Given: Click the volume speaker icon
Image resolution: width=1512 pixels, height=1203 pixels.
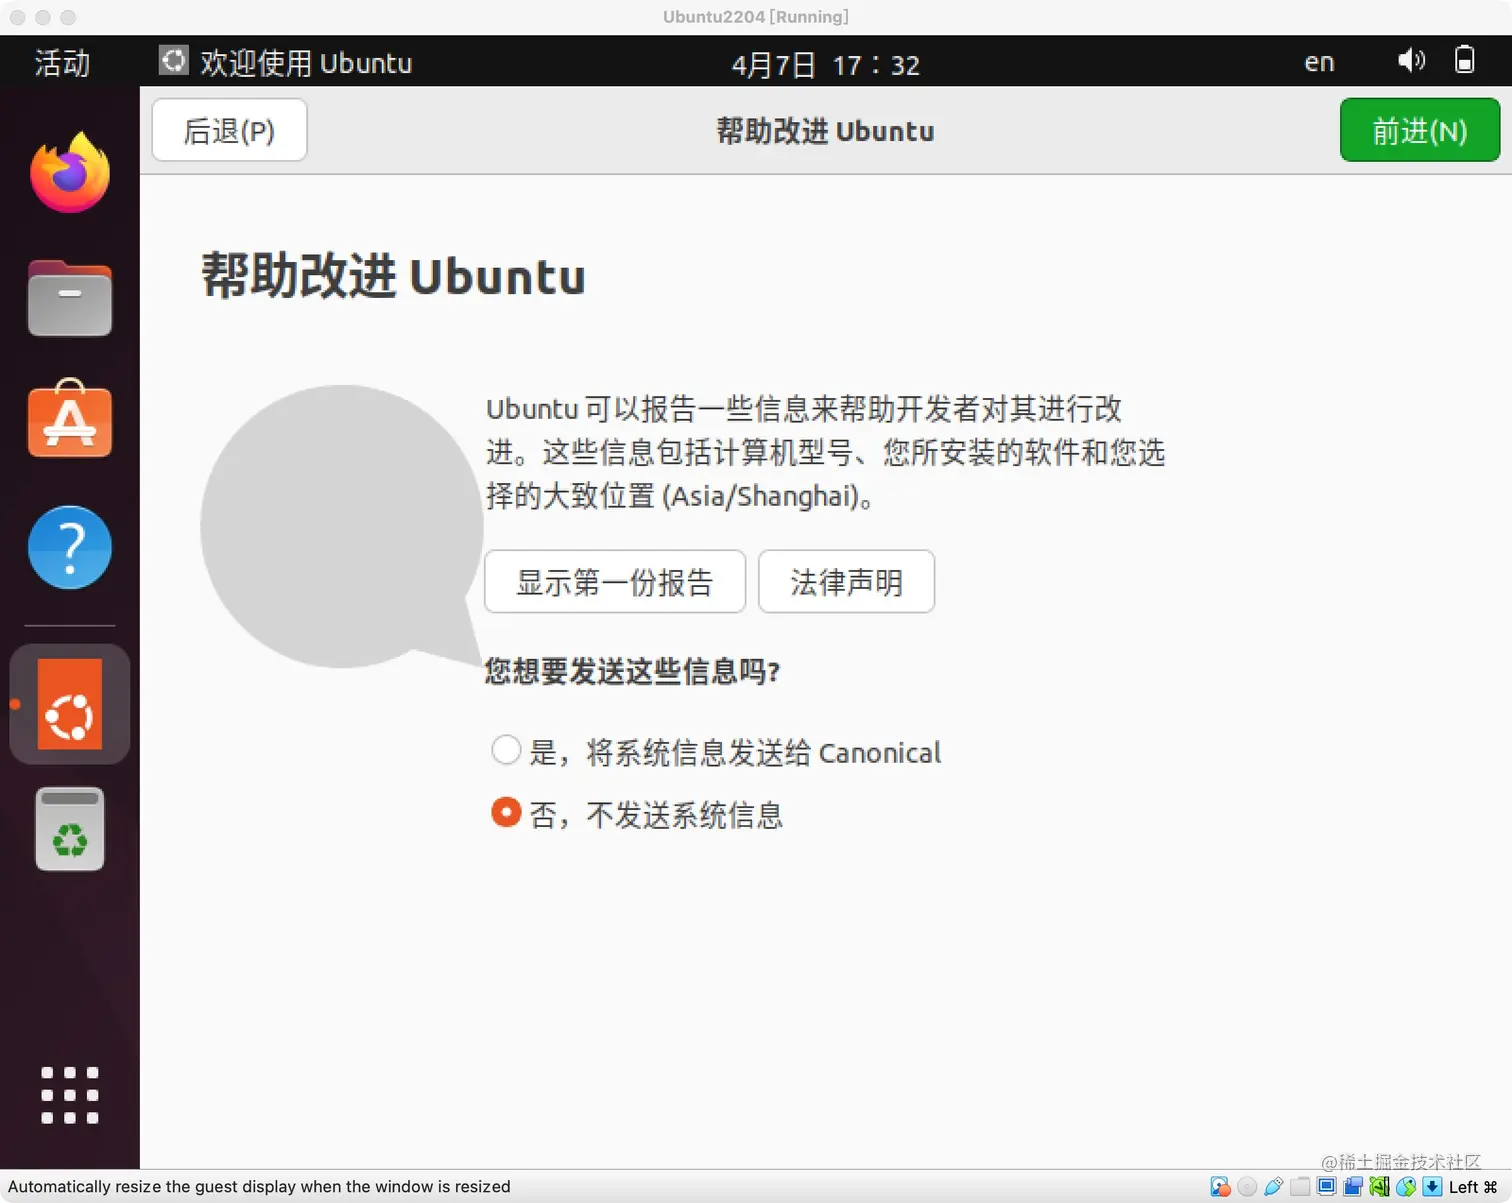Looking at the screenshot, I should (x=1411, y=61).
